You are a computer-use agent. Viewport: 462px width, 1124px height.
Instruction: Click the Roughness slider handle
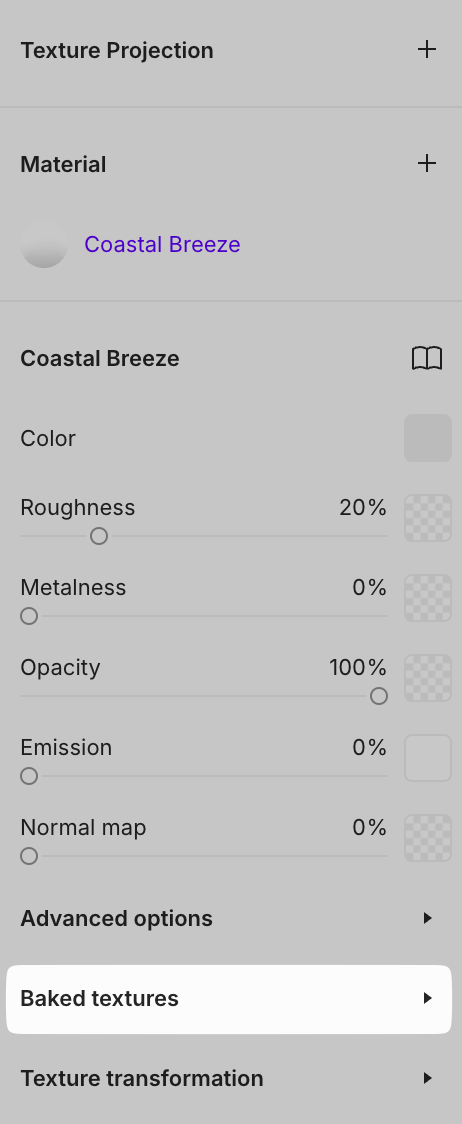[99, 536]
